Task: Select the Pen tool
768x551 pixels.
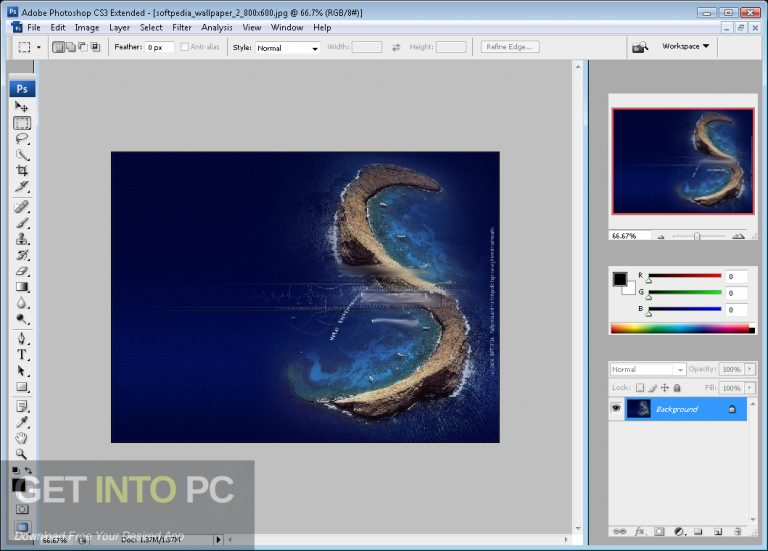Action: pyautogui.click(x=22, y=338)
